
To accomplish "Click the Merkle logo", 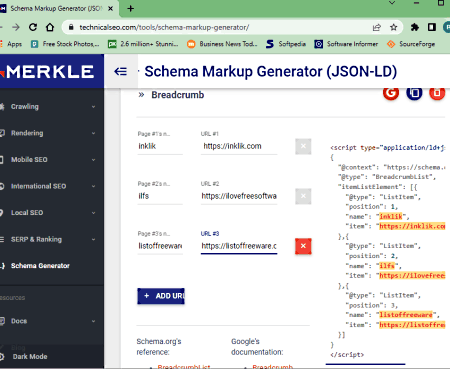I will click(x=48, y=71).
